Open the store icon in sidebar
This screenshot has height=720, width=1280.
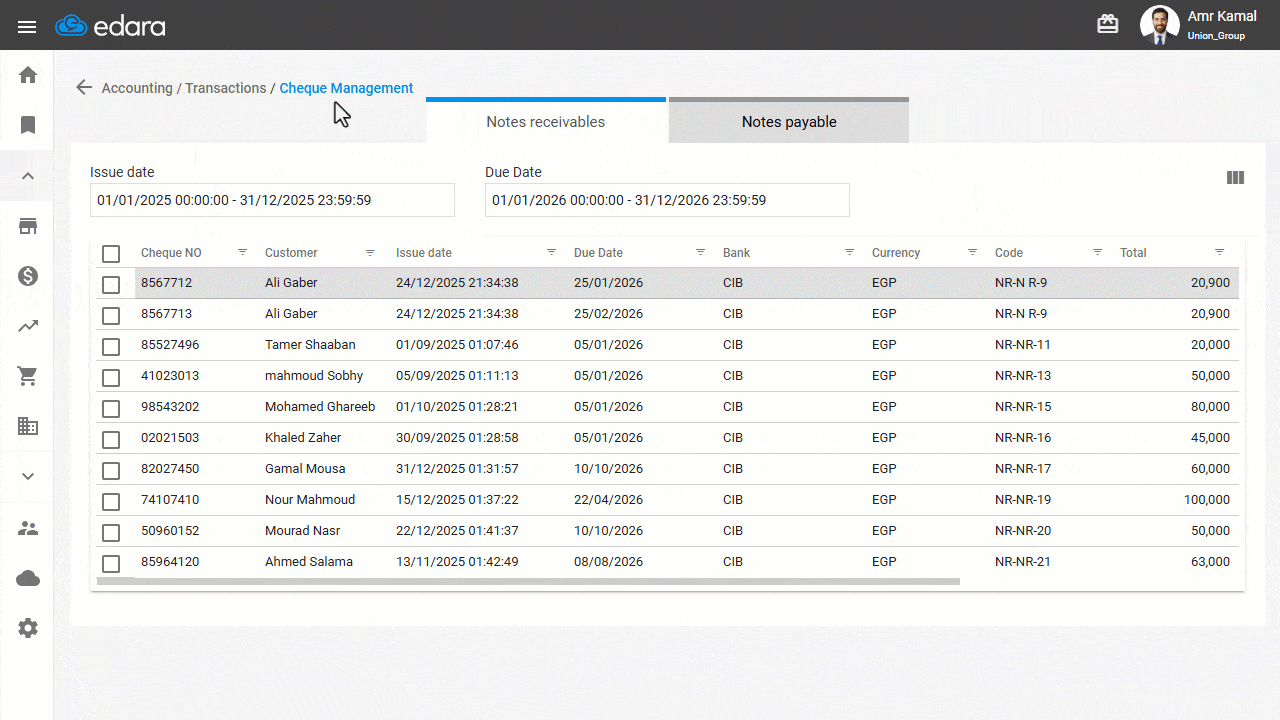[x=28, y=226]
